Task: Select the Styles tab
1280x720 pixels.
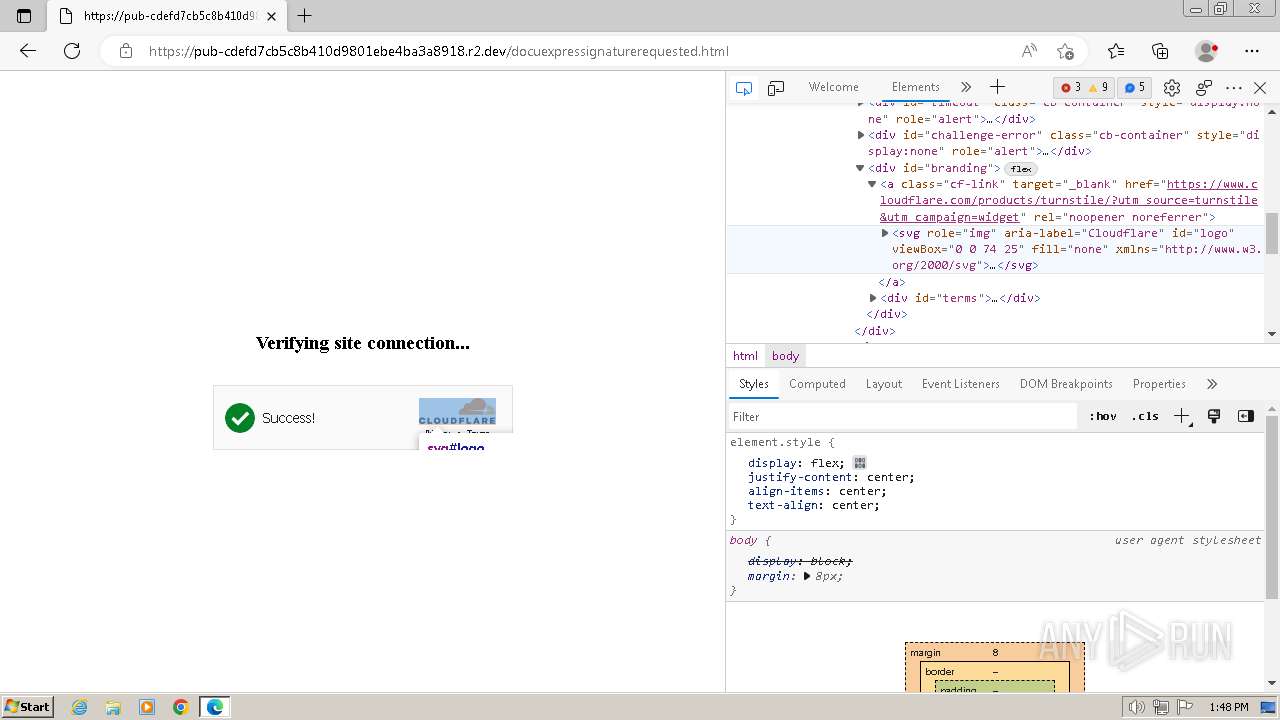Action: [753, 384]
